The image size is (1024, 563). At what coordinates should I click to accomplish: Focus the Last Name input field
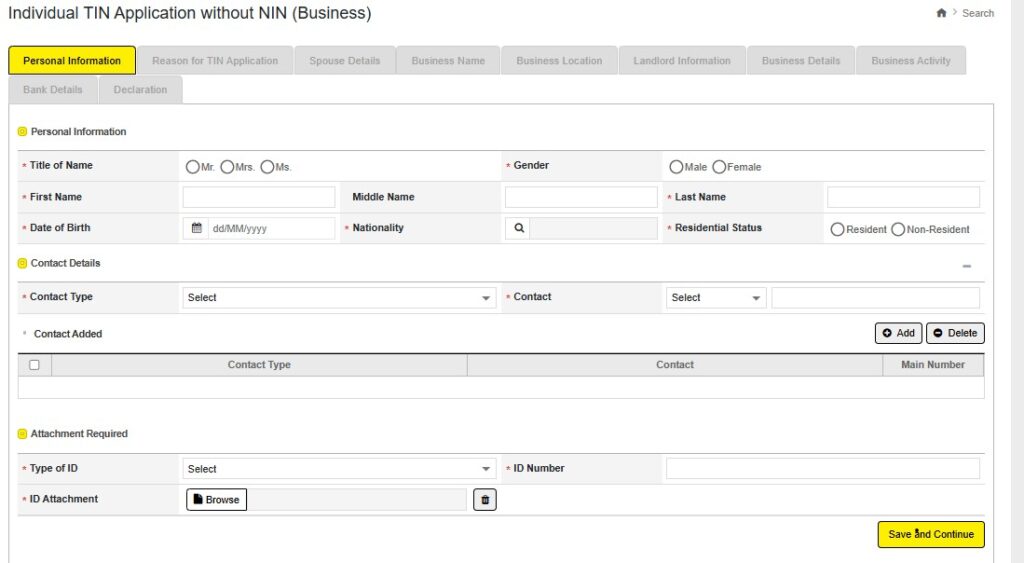pyautogui.click(x=903, y=197)
